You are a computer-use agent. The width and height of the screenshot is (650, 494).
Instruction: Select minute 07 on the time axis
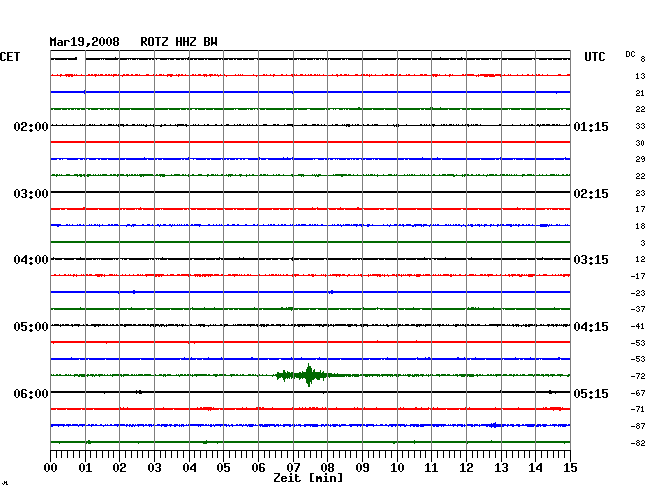click(293, 467)
